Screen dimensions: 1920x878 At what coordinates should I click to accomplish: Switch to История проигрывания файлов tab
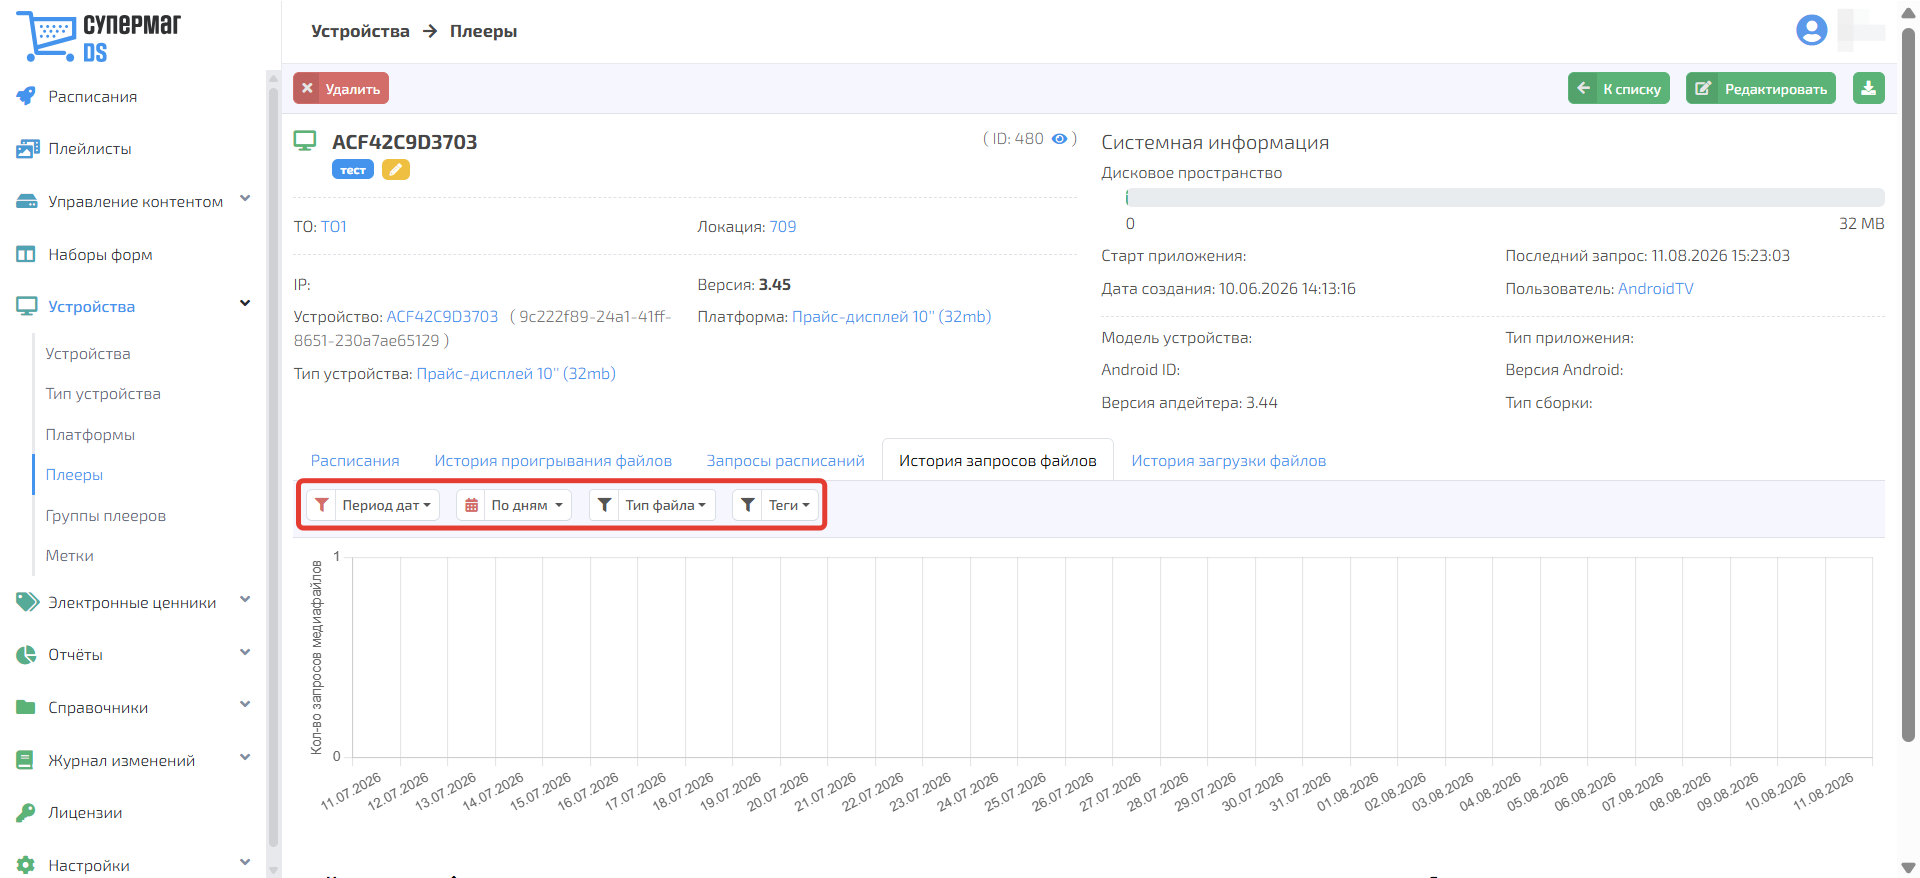pos(553,460)
